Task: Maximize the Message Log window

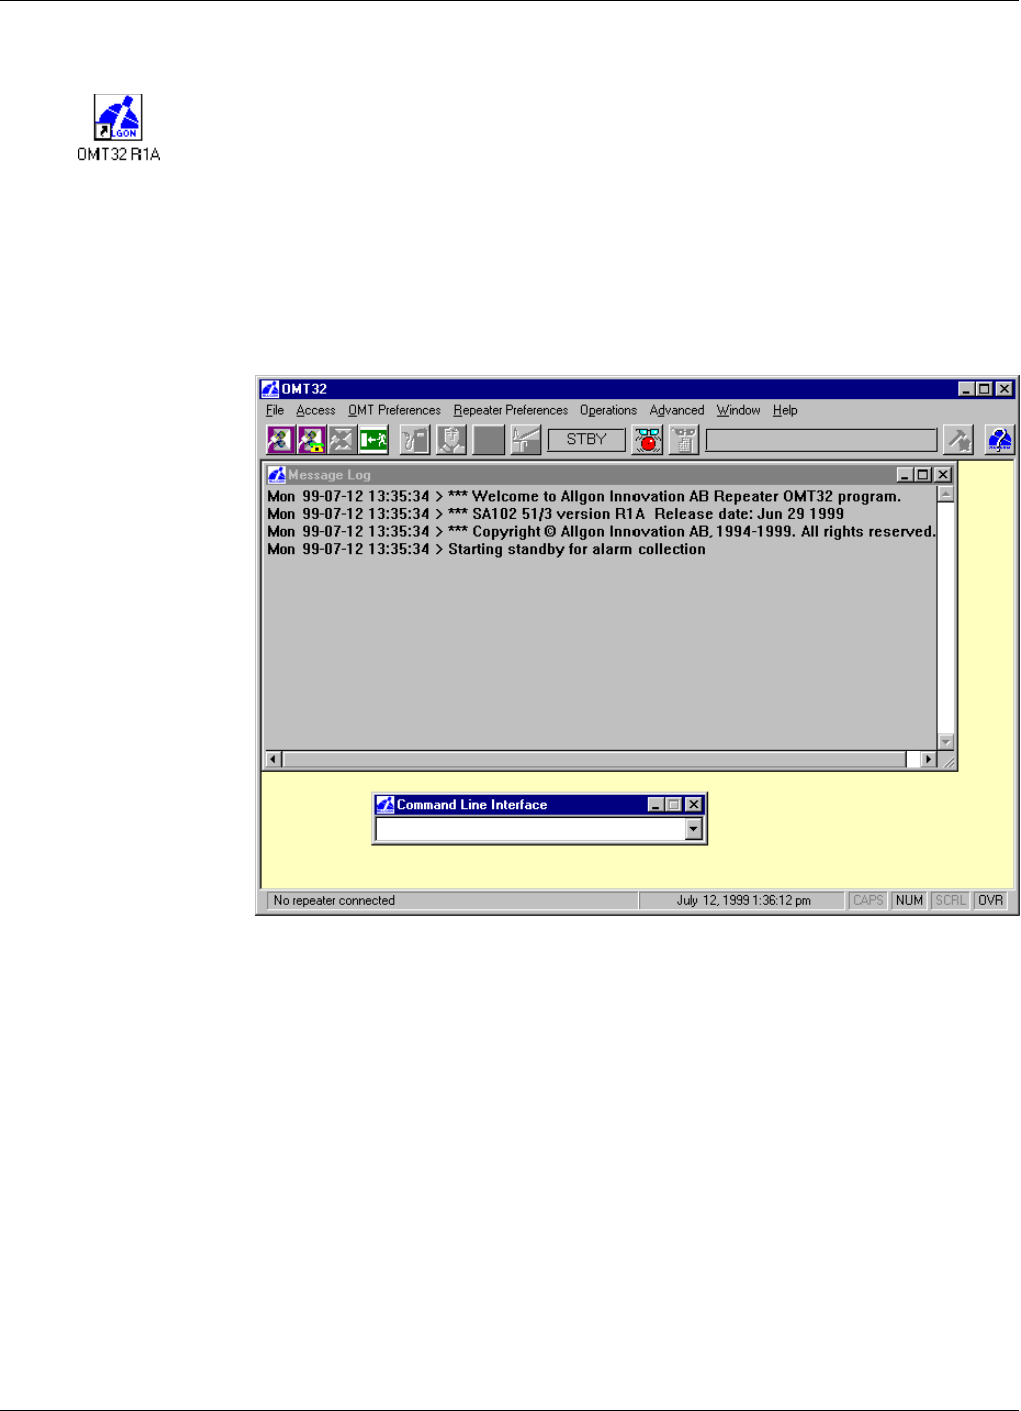Action: pyautogui.click(x=923, y=475)
